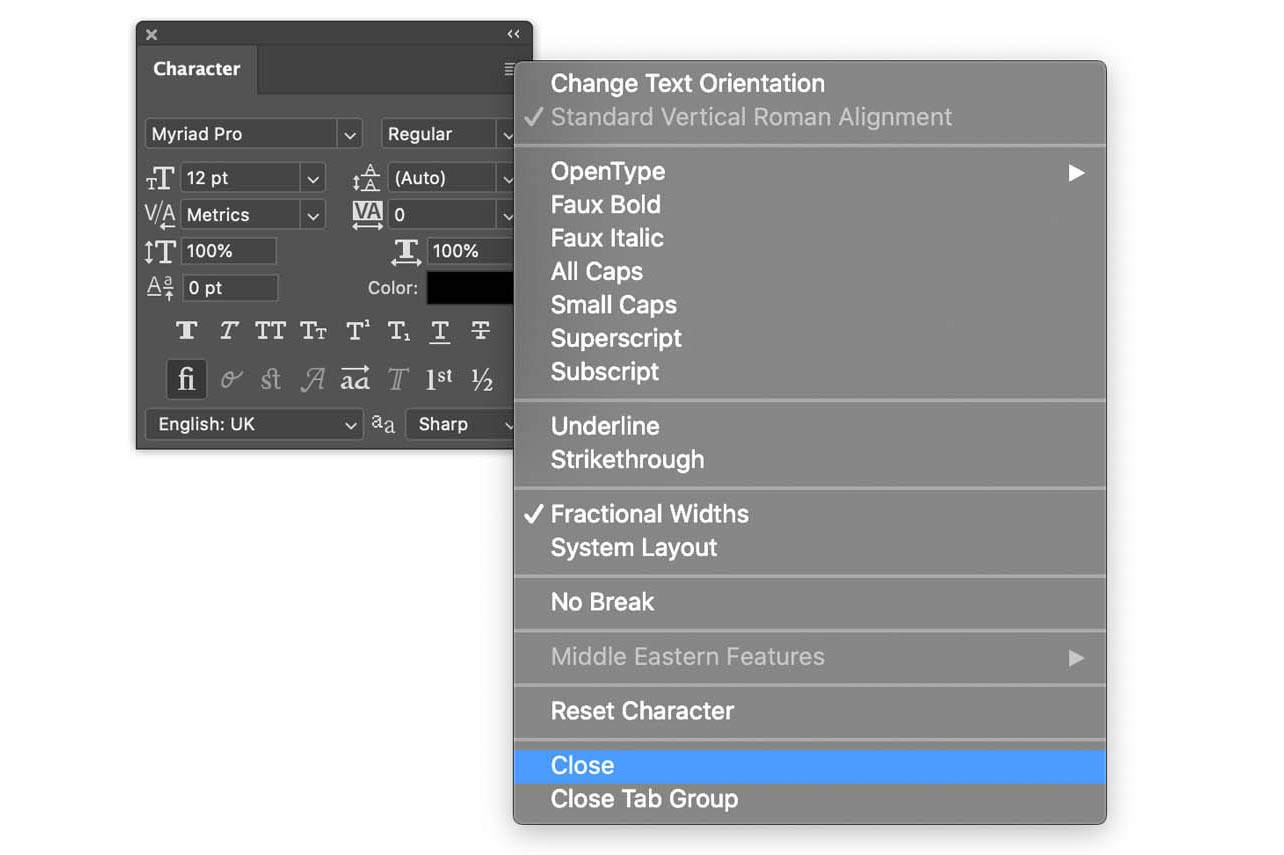Open the anti-aliasing Sharp dropdown
The image size is (1284, 855).
point(460,424)
